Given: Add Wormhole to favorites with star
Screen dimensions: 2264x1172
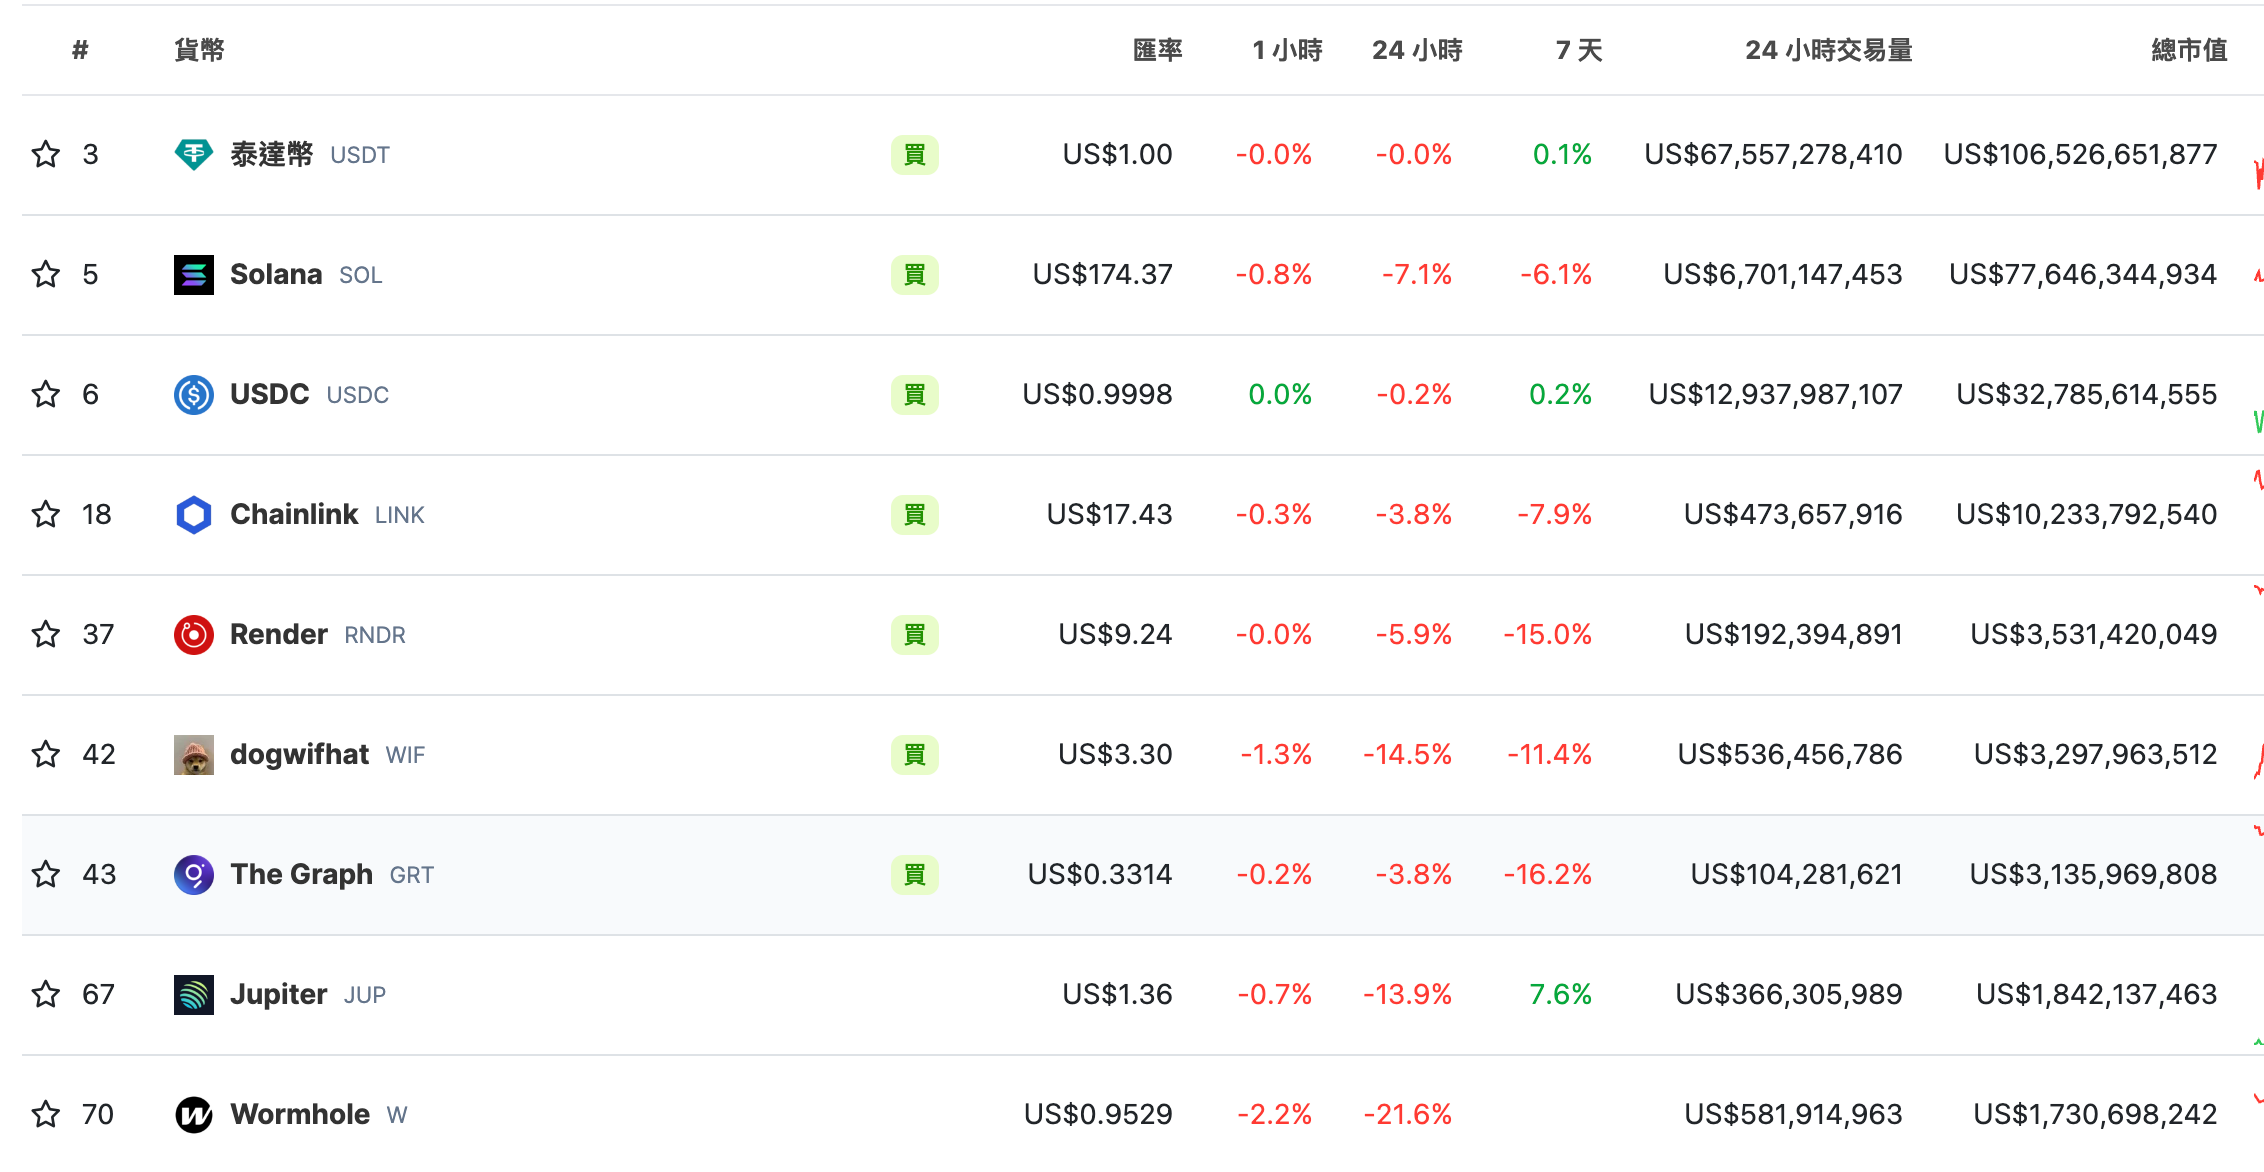Looking at the screenshot, I should [x=46, y=1114].
